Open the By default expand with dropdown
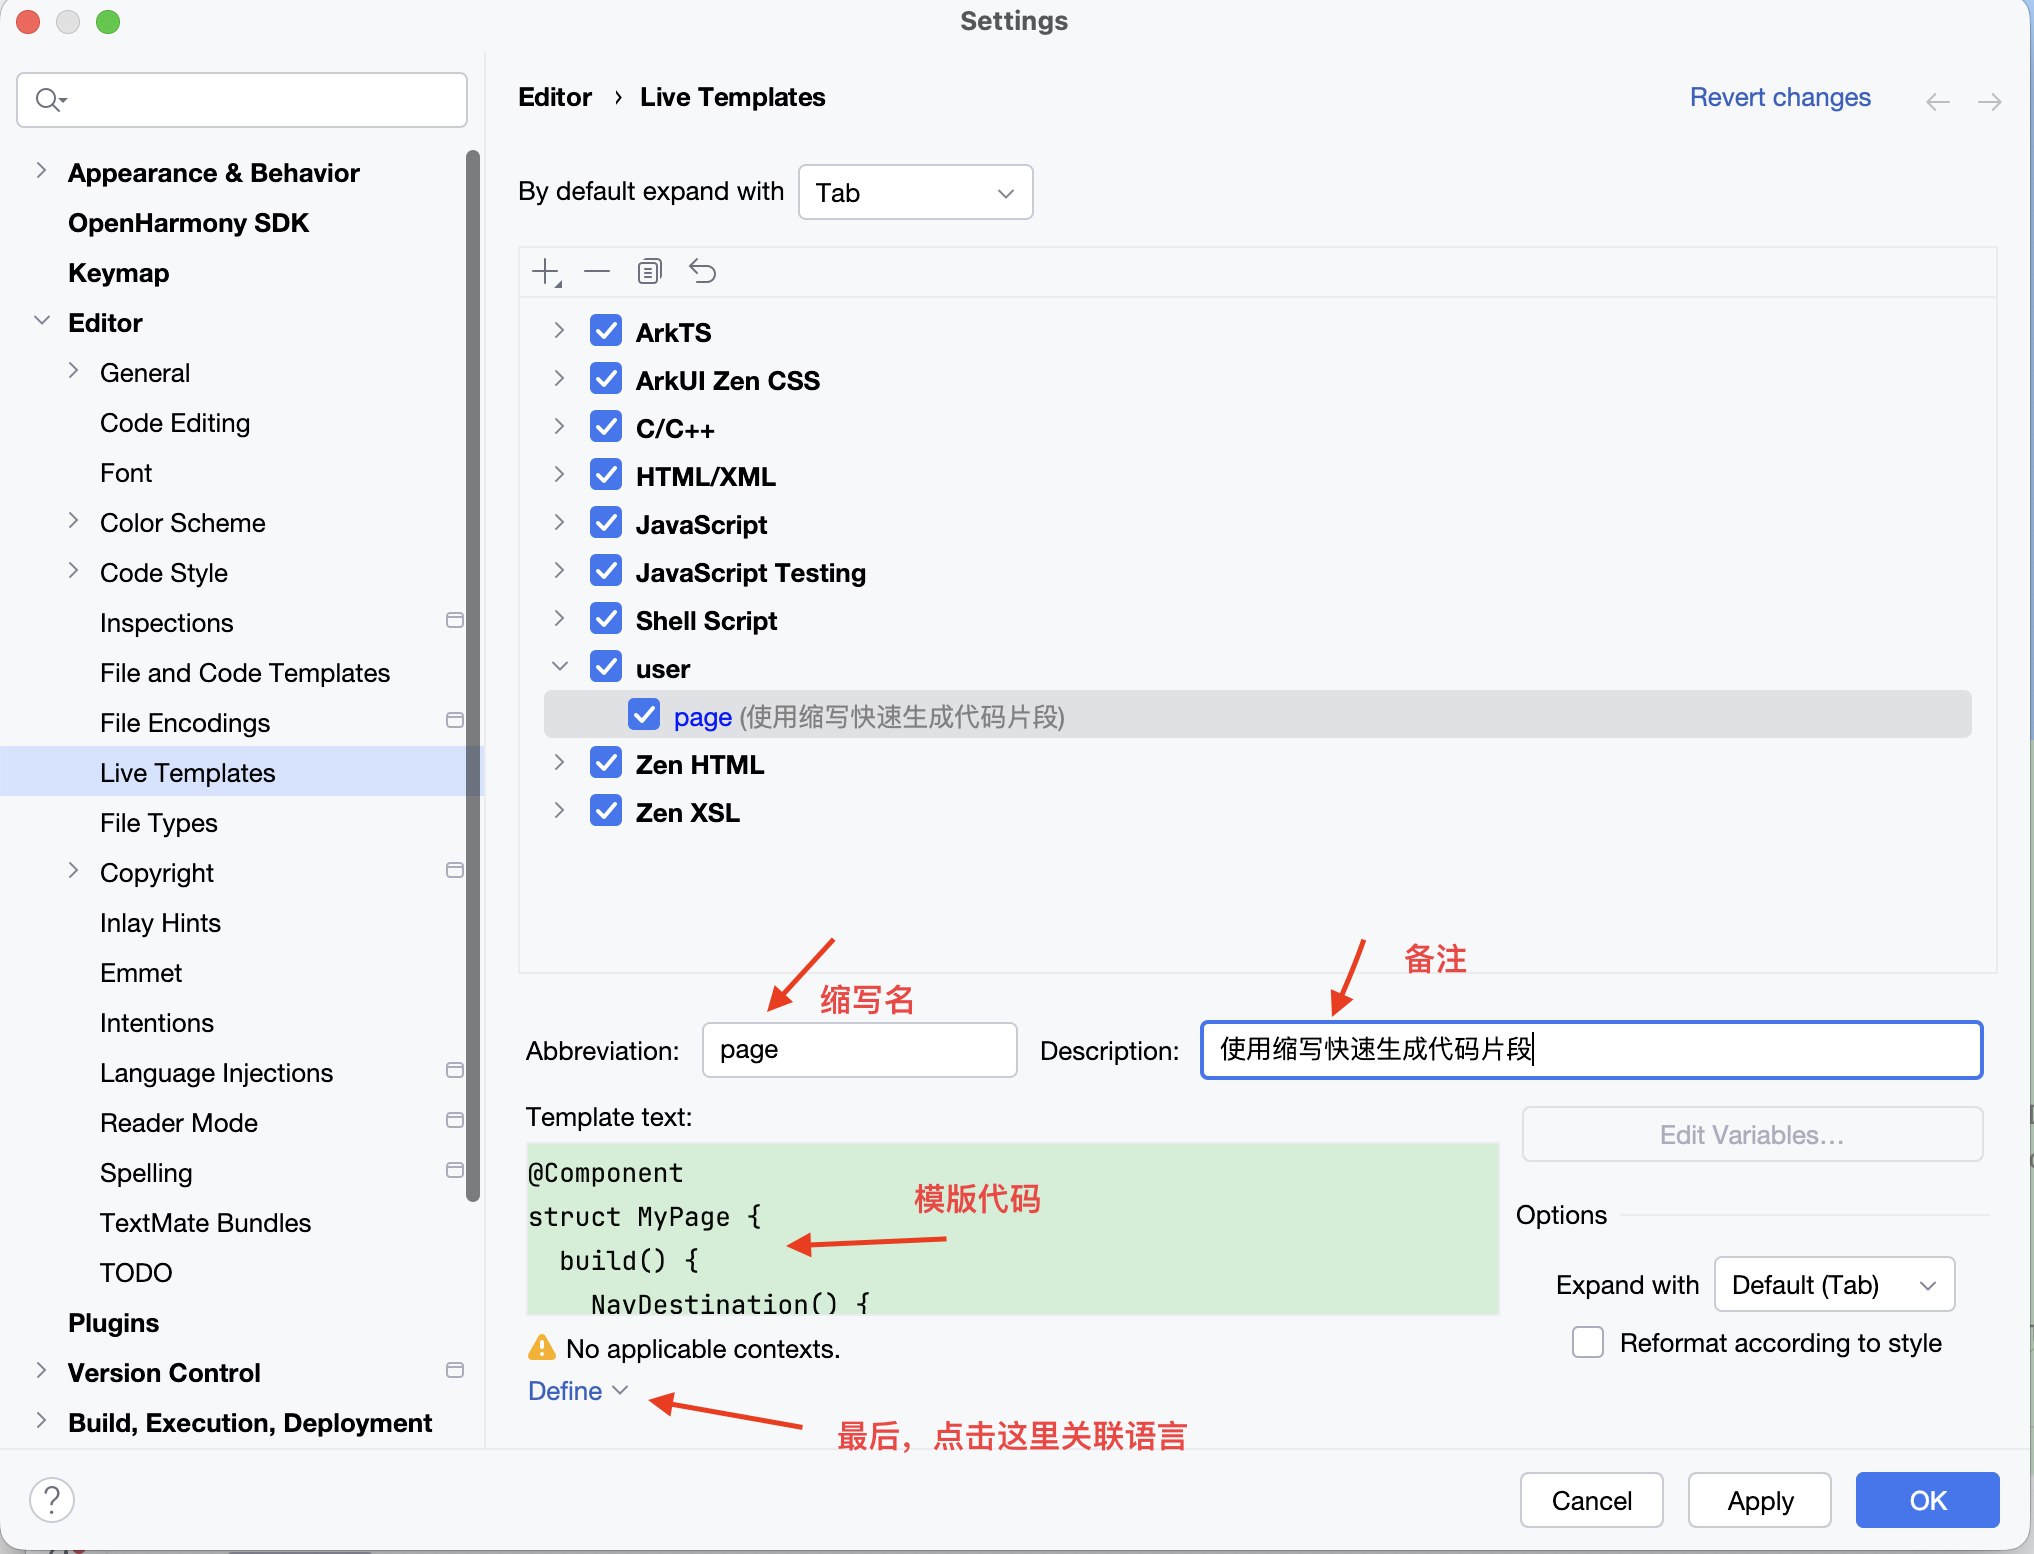 [x=915, y=192]
